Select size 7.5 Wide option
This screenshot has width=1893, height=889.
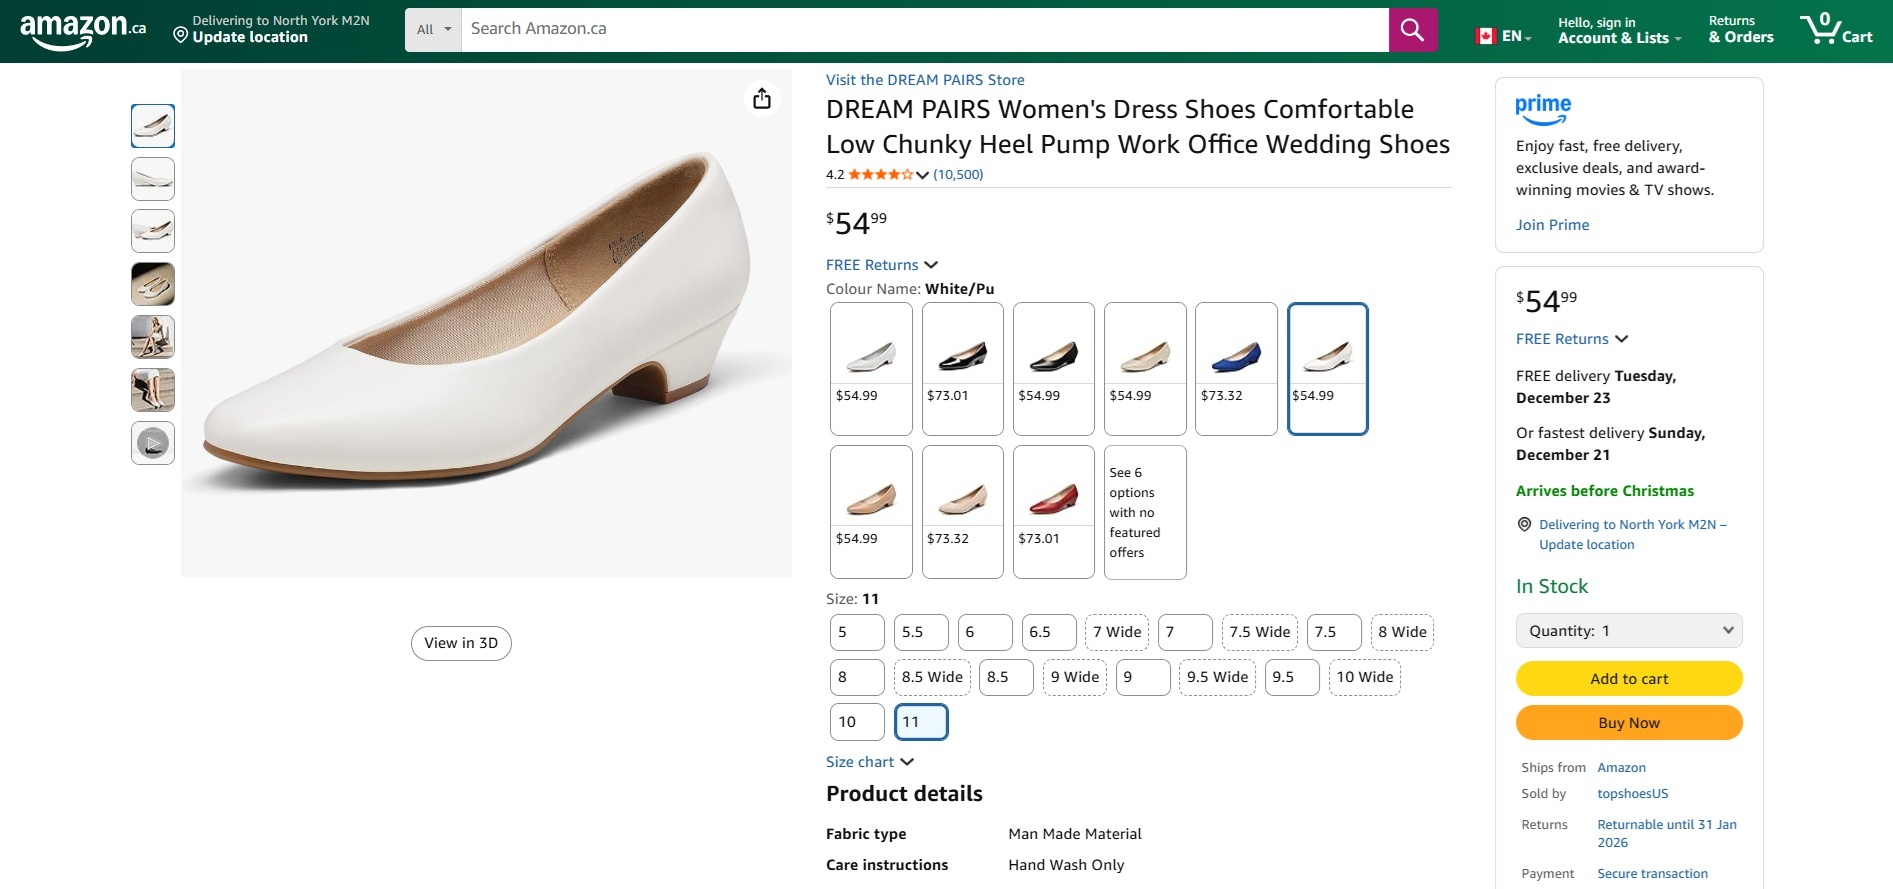coord(1259,632)
